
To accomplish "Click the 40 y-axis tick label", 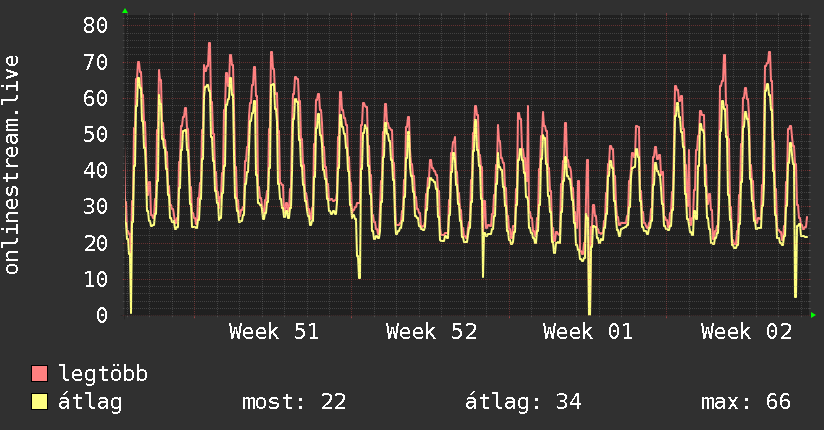I will point(96,170).
